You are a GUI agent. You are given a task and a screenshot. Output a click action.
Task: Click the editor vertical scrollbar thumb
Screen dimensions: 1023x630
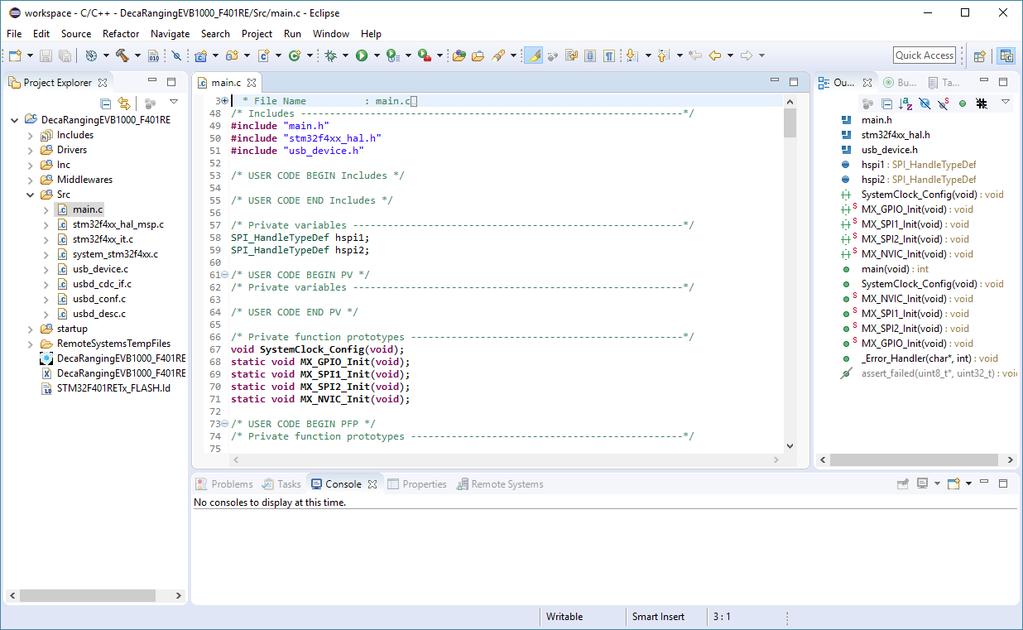790,123
